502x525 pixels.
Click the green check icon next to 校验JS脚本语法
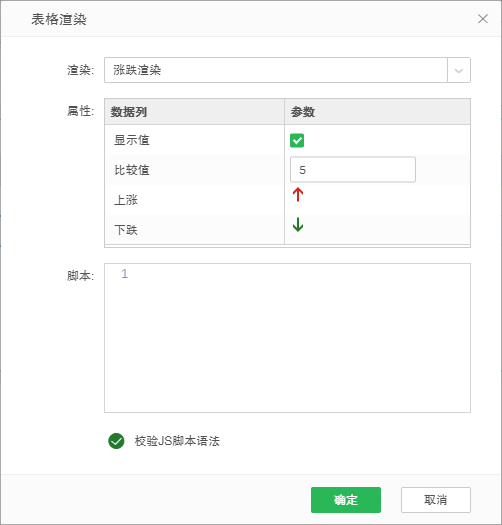116,441
